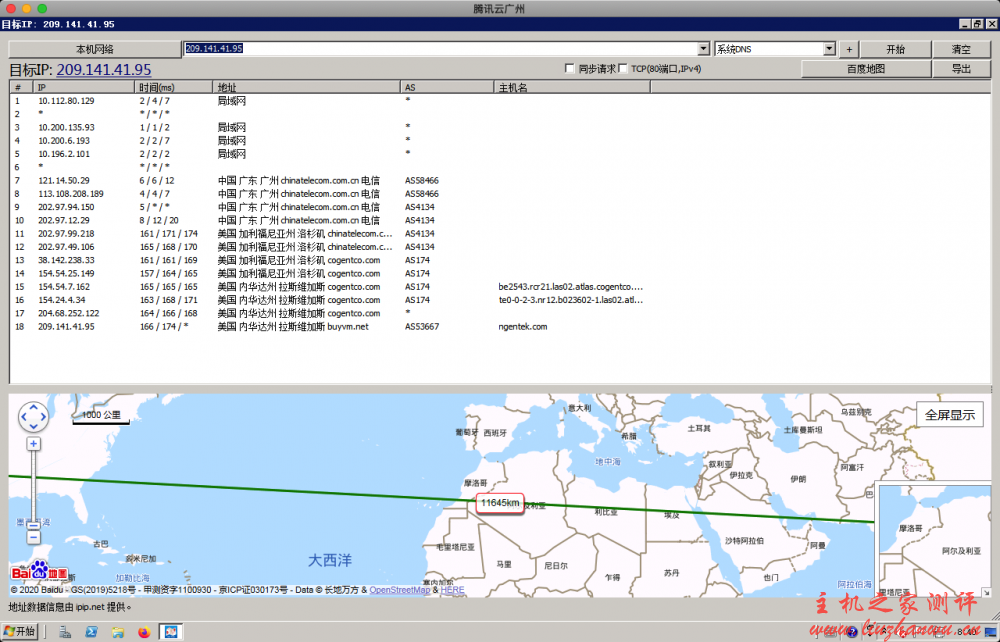Pan the map up with top arrow
The image size is (1000, 642).
point(33,407)
